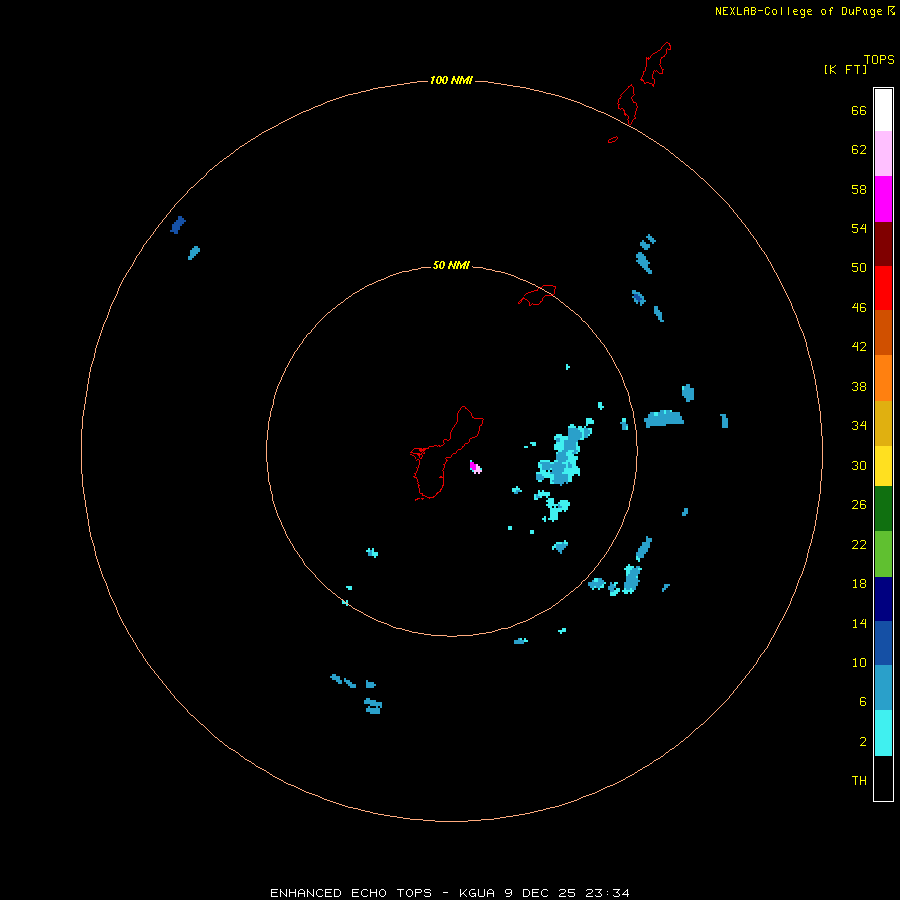Click the island outline on the 50 NMI ring

(x=537, y=295)
